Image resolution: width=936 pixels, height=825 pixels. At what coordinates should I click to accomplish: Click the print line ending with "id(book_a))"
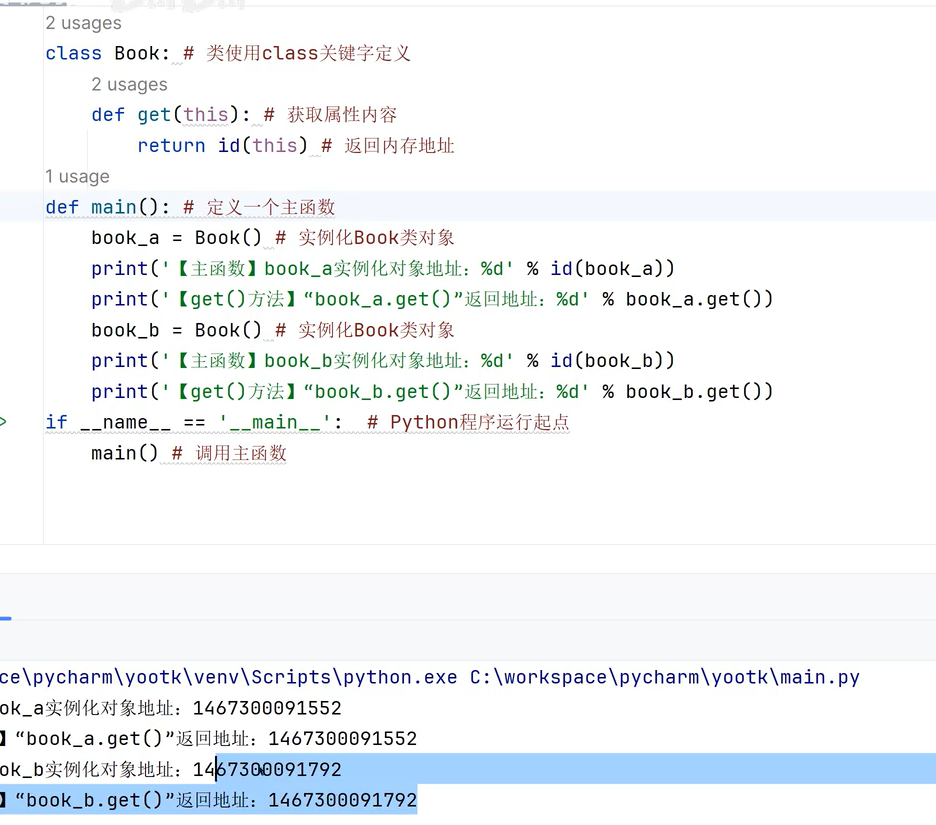[x=383, y=269]
